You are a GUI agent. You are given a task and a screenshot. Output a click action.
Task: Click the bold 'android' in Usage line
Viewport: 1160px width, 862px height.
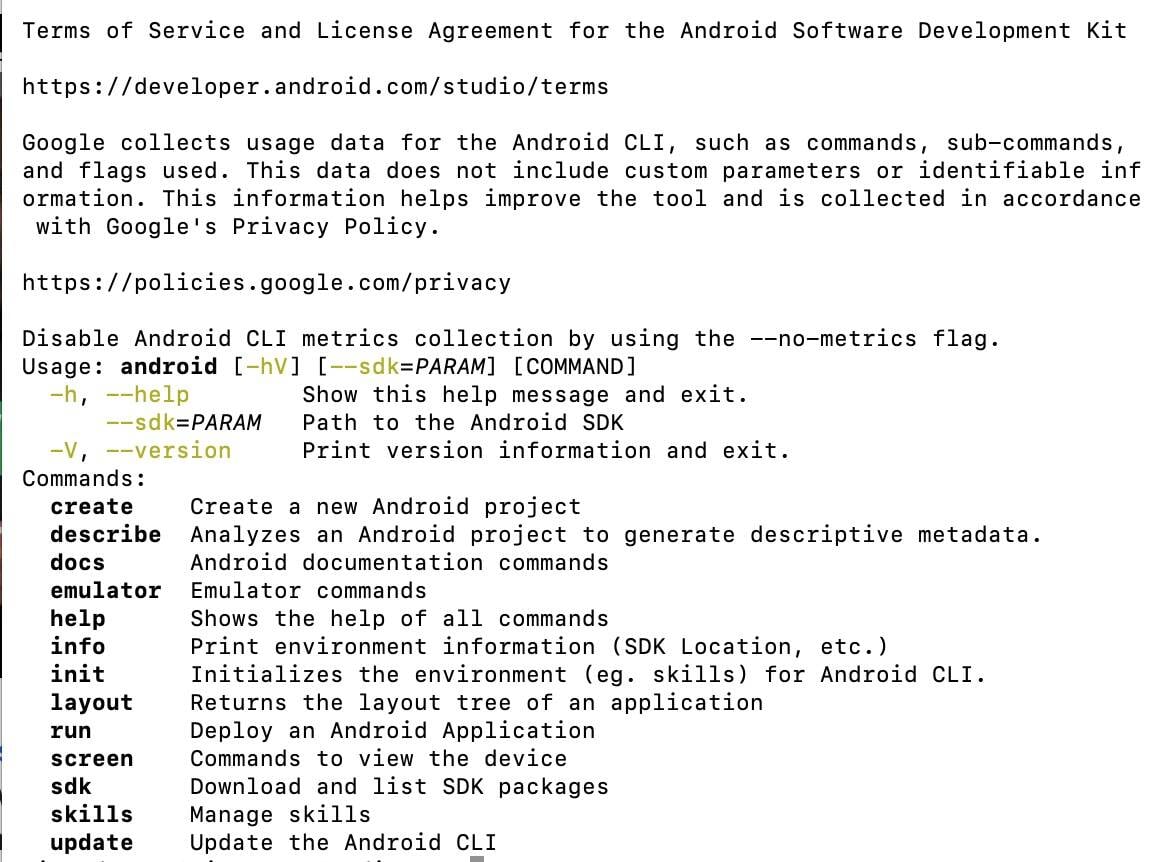(168, 367)
